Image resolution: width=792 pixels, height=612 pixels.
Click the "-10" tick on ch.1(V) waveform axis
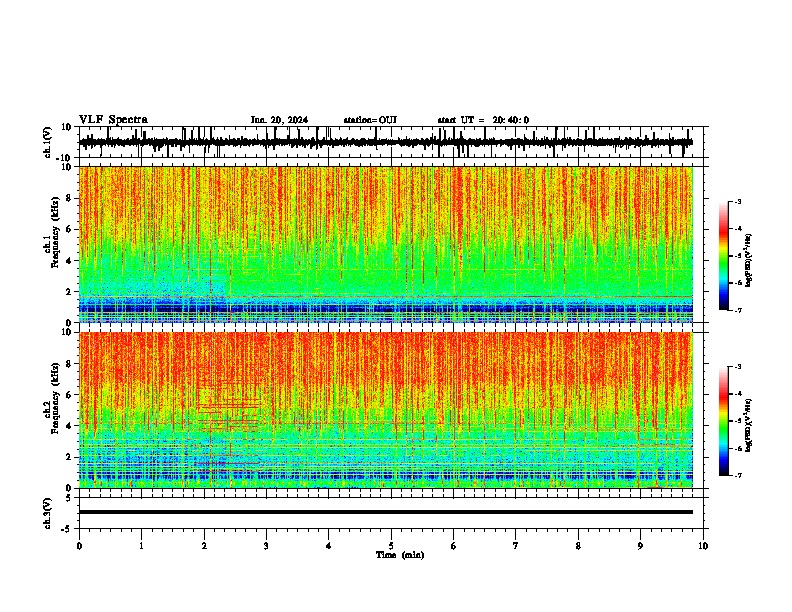coord(65,158)
